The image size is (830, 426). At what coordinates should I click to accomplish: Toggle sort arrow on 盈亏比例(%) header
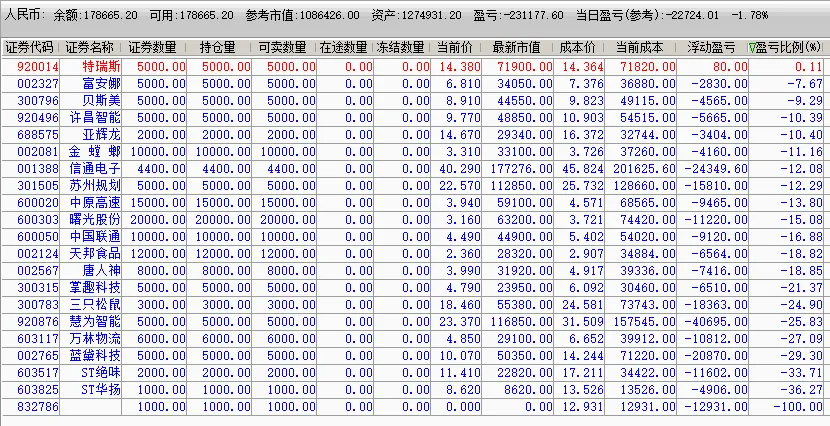[x=752, y=48]
